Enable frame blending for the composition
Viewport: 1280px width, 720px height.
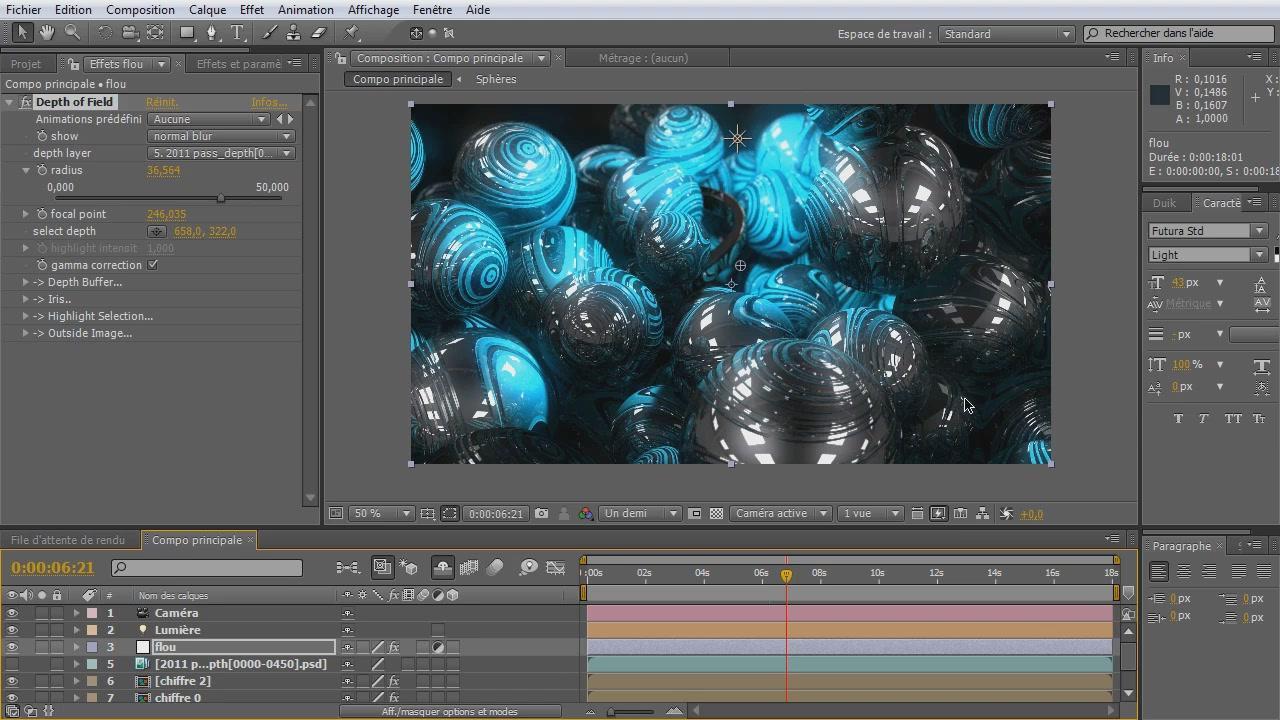click(x=469, y=568)
